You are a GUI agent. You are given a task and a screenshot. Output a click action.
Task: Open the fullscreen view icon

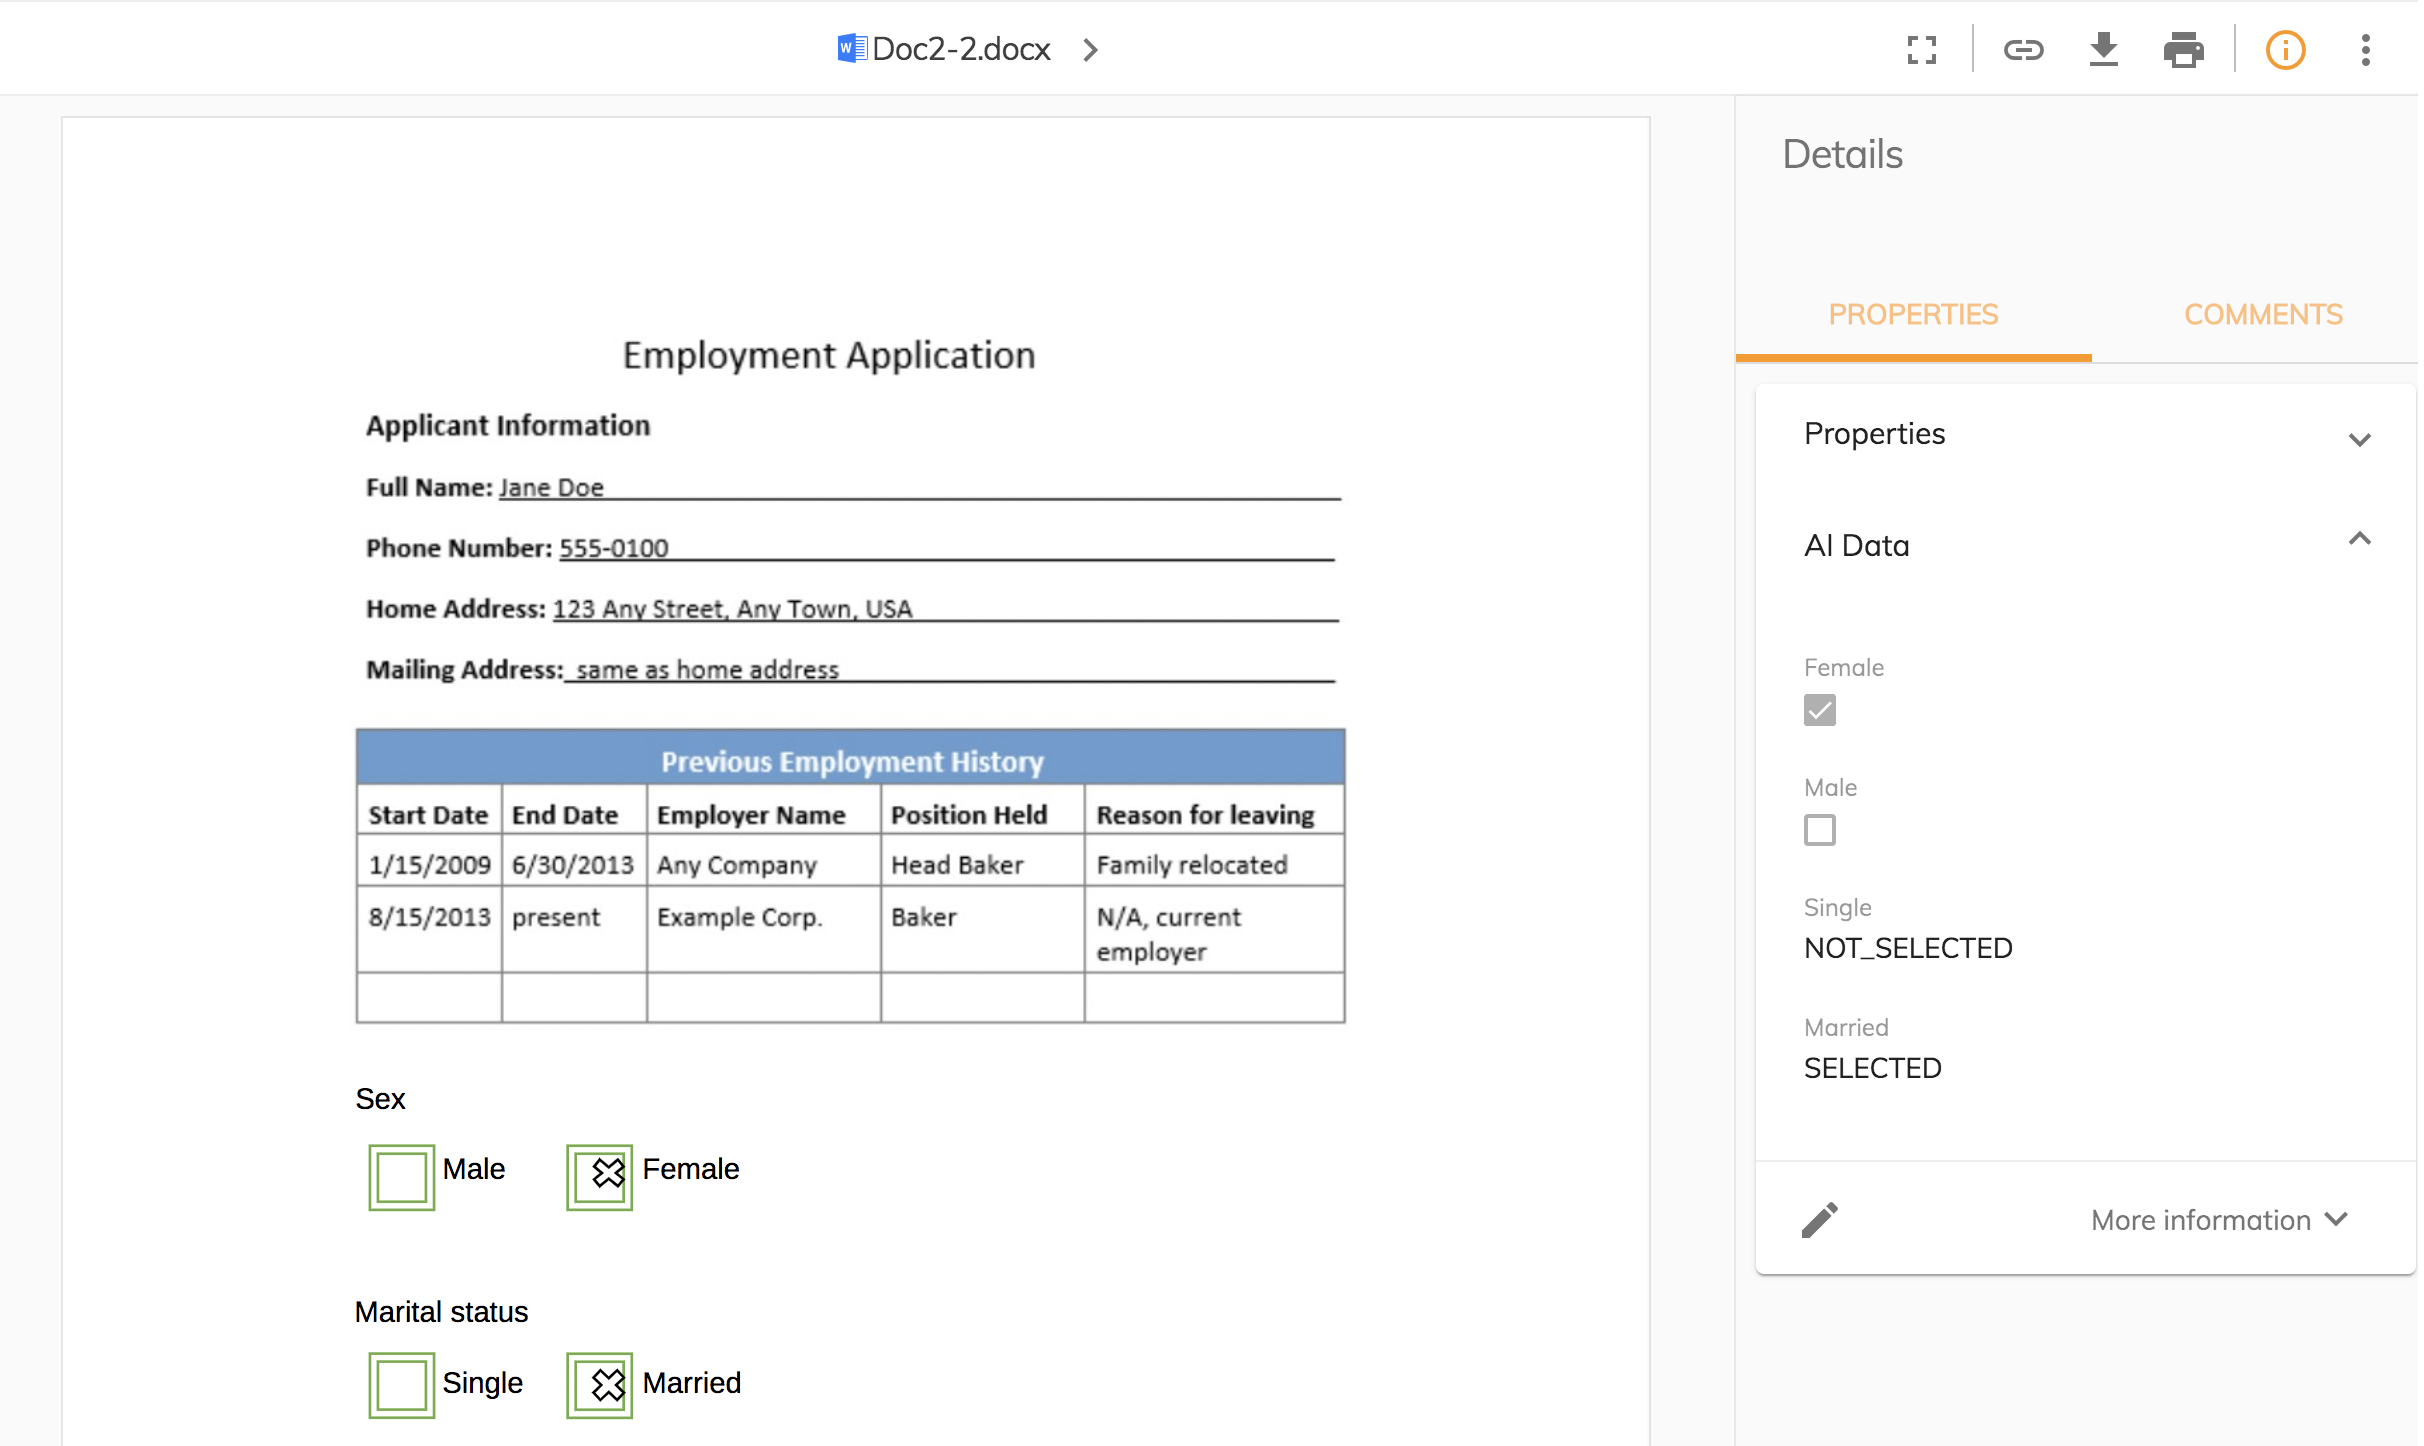tap(1922, 49)
